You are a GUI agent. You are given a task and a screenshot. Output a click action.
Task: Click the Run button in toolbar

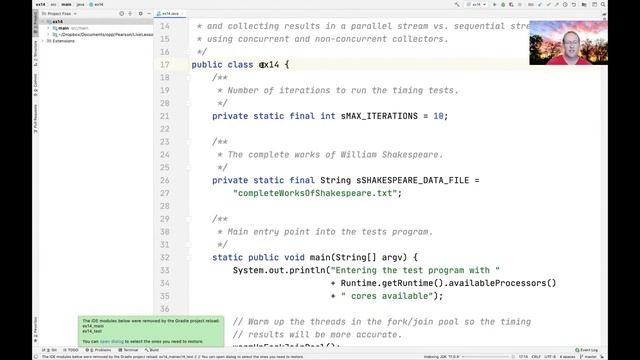click(495, 4)
